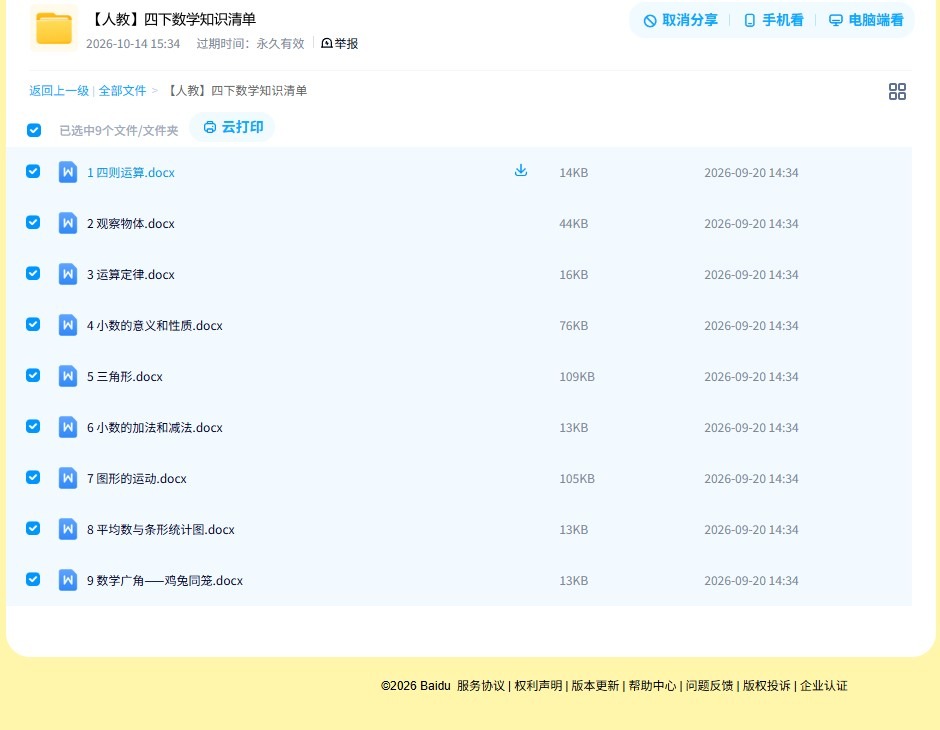Screen dimensions: 940x730
Task: Click Word icon of 3 运算定律.docx
Action: pyautogui.click(x=68, y=274)
